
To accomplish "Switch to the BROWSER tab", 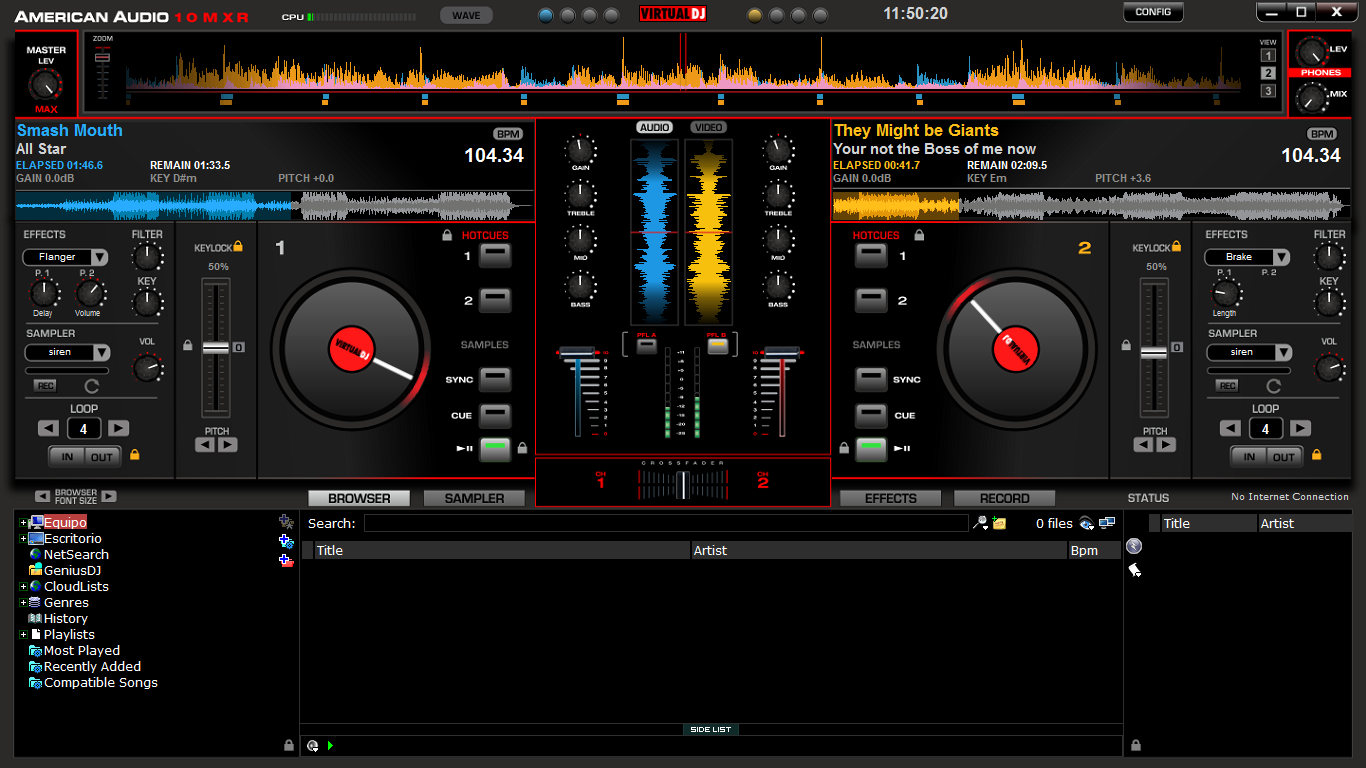I will pos(359,498).
